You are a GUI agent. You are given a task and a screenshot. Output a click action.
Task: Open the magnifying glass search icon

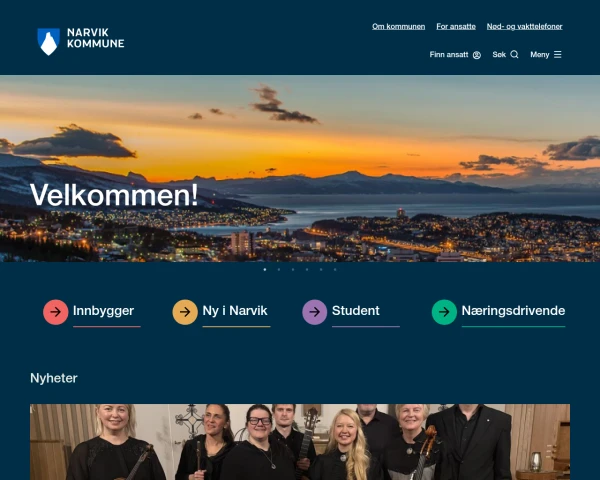[x=514, y=55]
